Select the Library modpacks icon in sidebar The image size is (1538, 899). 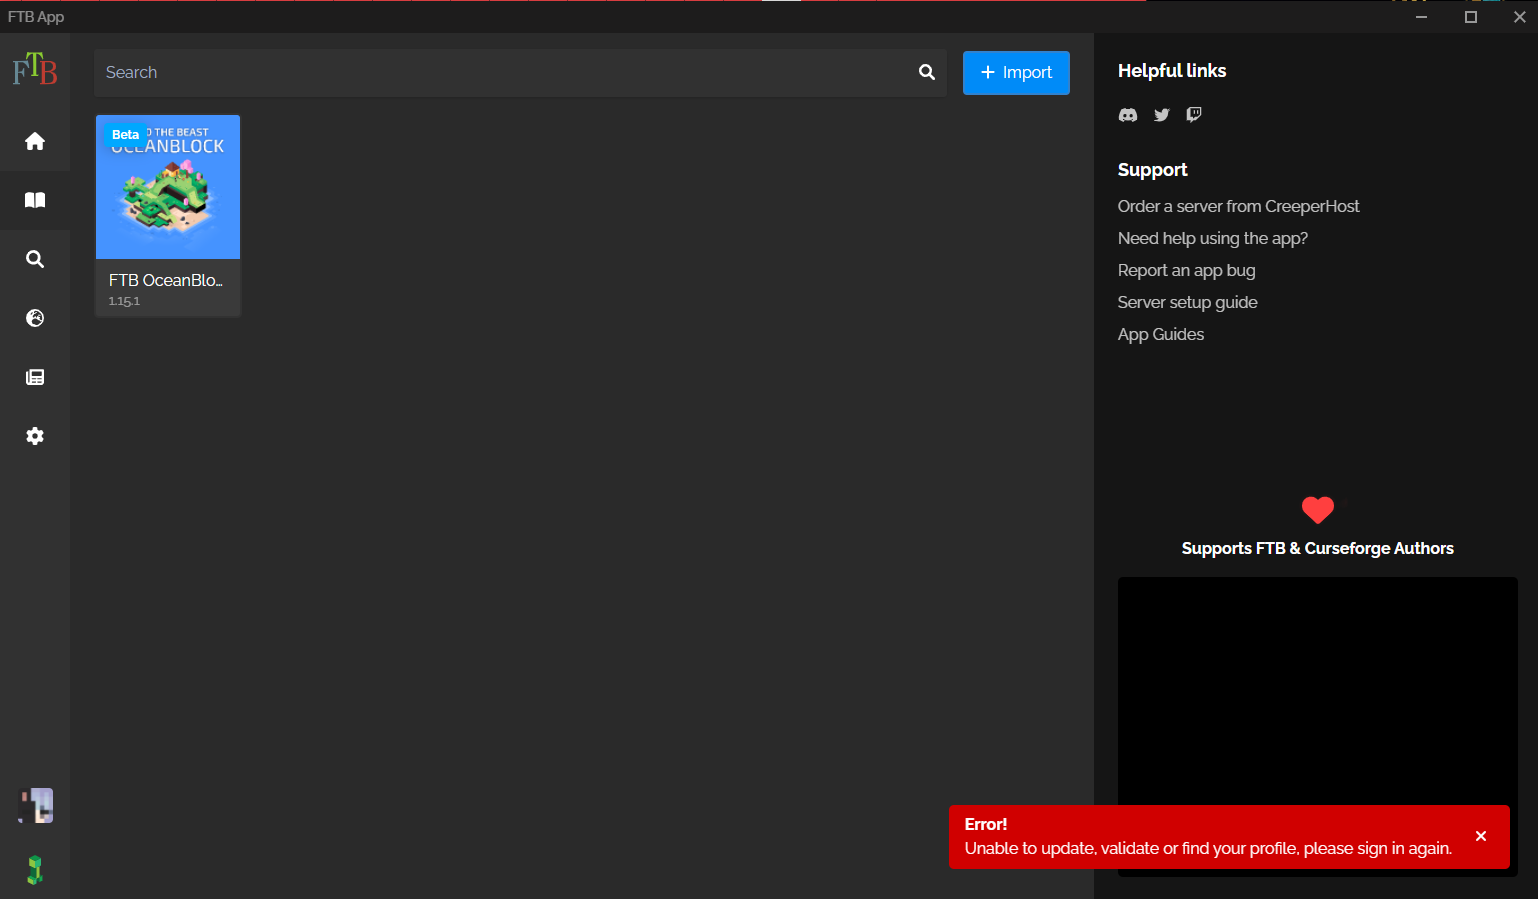coord(35,200)
